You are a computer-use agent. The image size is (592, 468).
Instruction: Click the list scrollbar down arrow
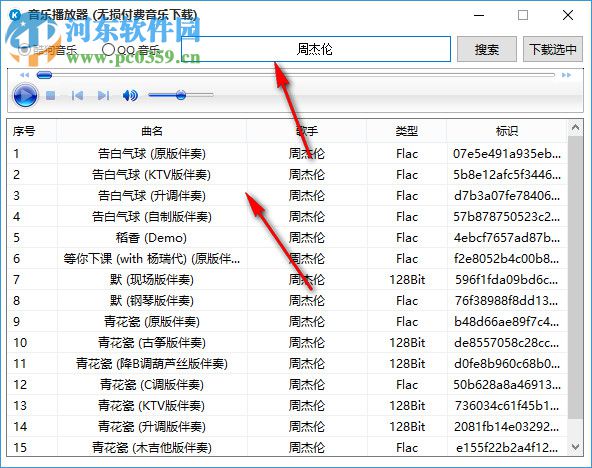point(575,447)
